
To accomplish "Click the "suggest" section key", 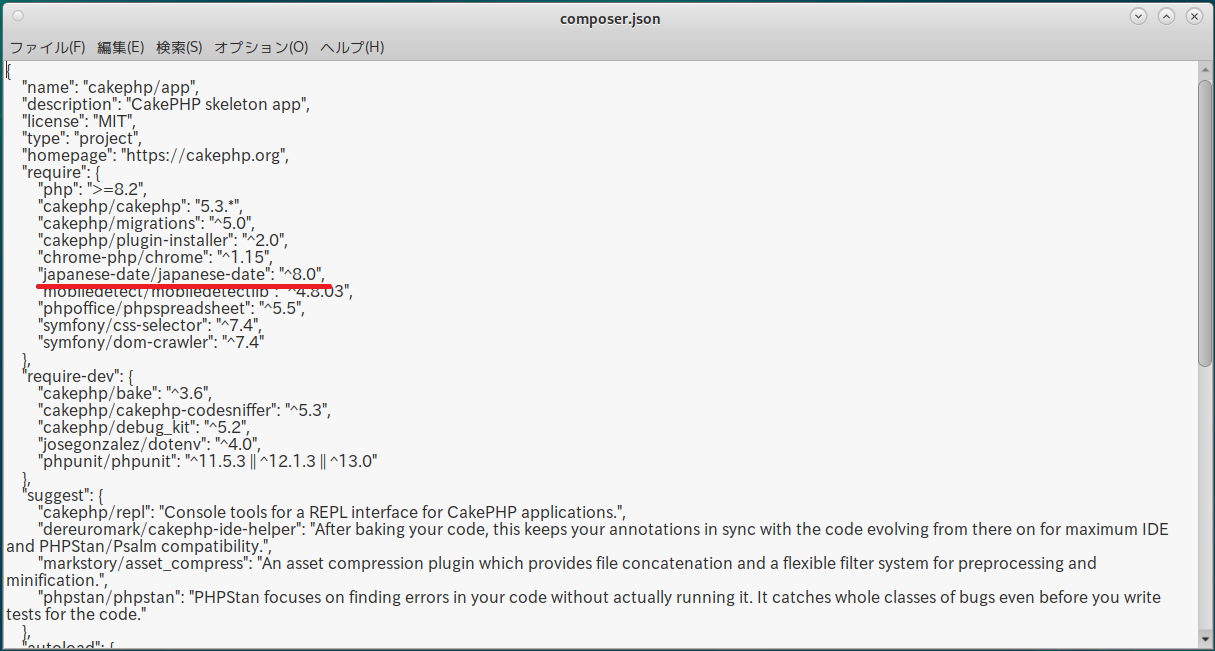I will tap(56, 495).
